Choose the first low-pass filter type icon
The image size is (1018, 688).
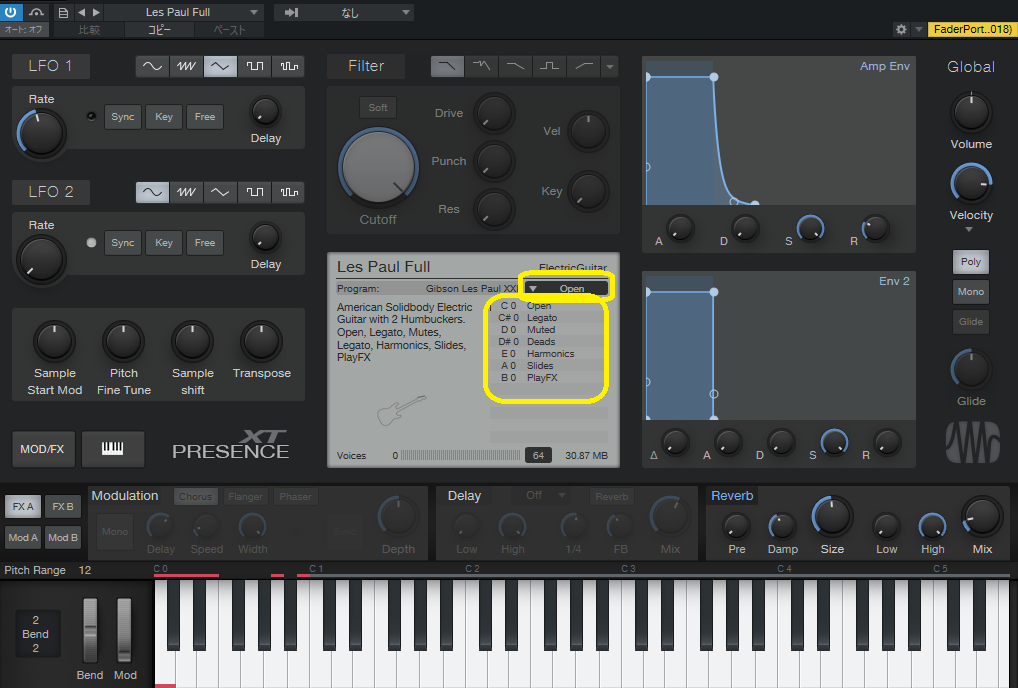[x=447, y=66]
